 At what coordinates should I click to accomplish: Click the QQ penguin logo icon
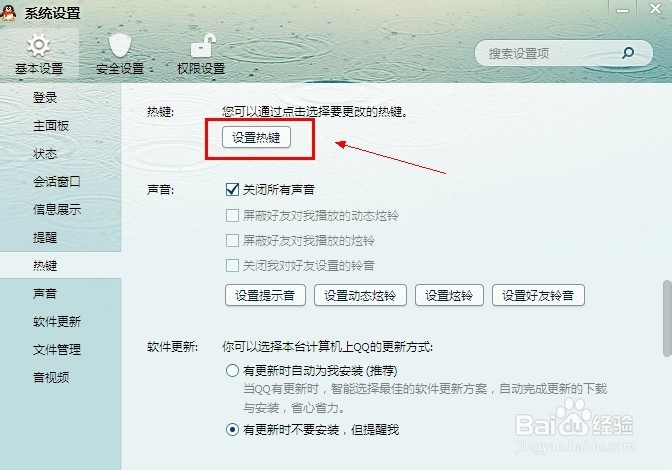(x=8, y=12)
